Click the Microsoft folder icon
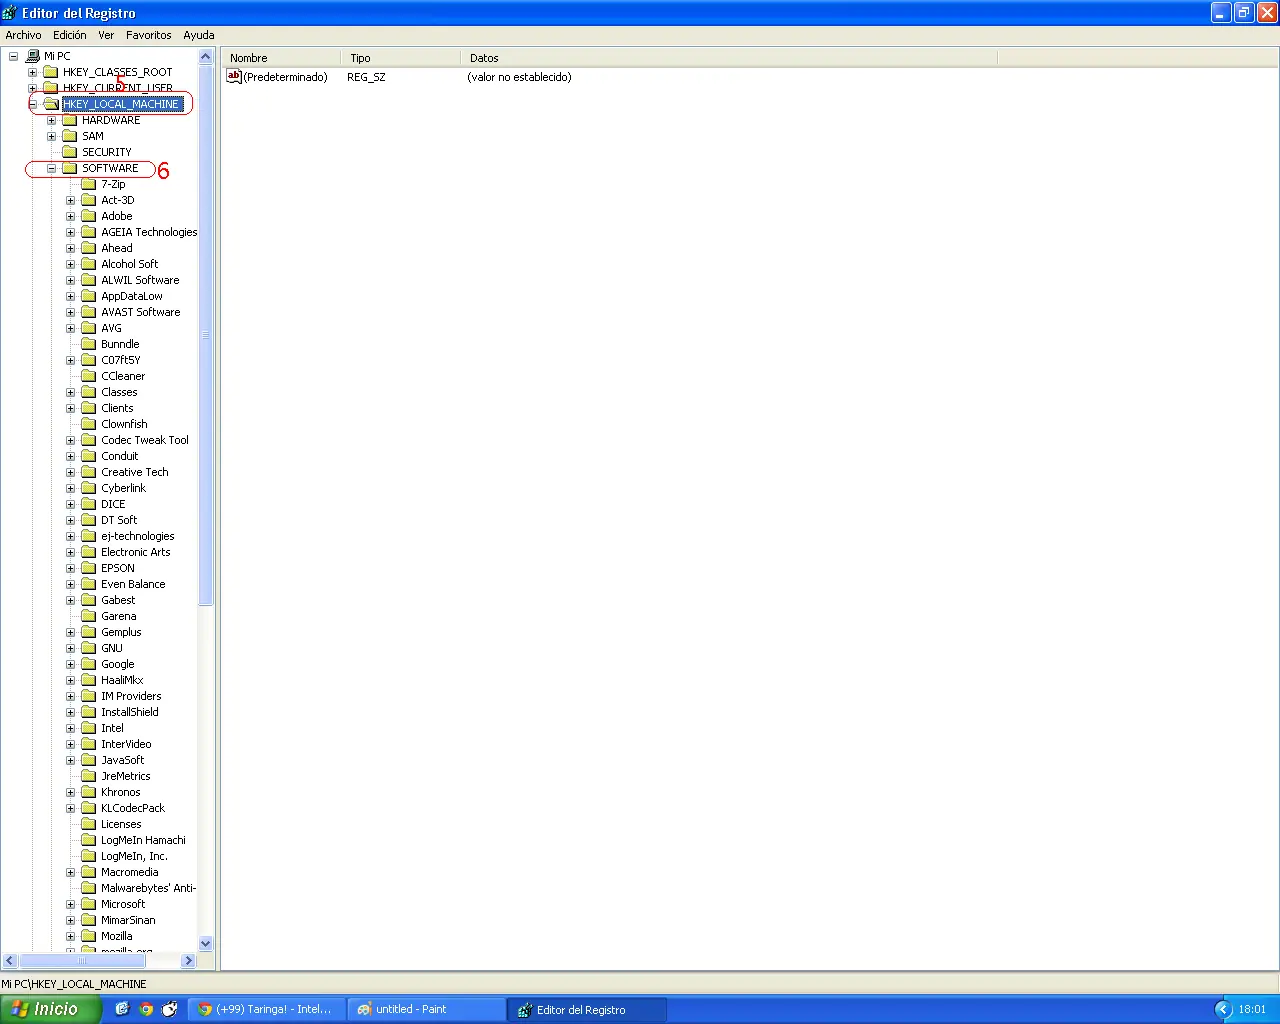The image size is (1280, 1024). pyautogui.click(x=89, y=904)
